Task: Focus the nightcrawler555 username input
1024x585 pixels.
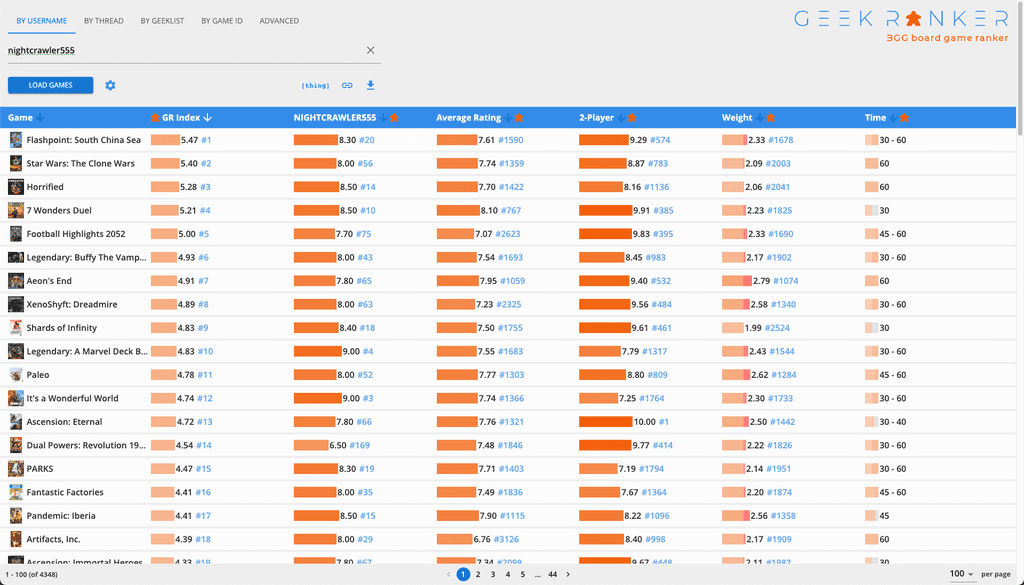Action: (x=183, y=50)
